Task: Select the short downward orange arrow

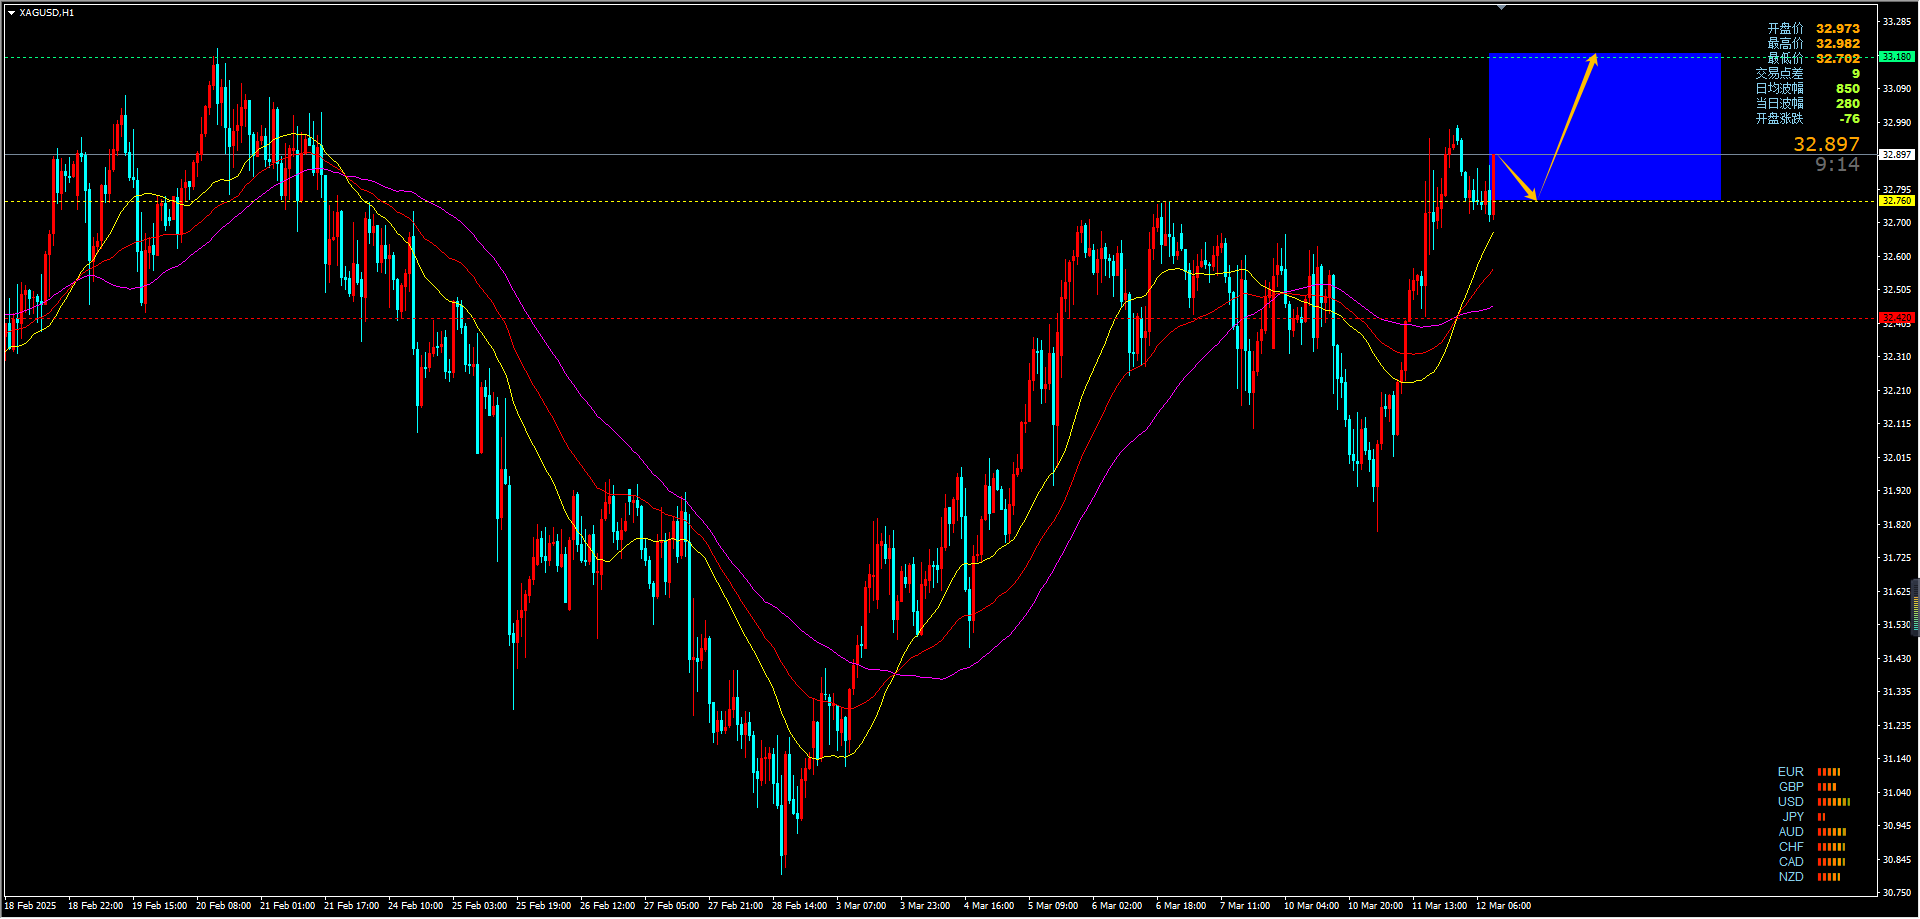Action: 1516,177
